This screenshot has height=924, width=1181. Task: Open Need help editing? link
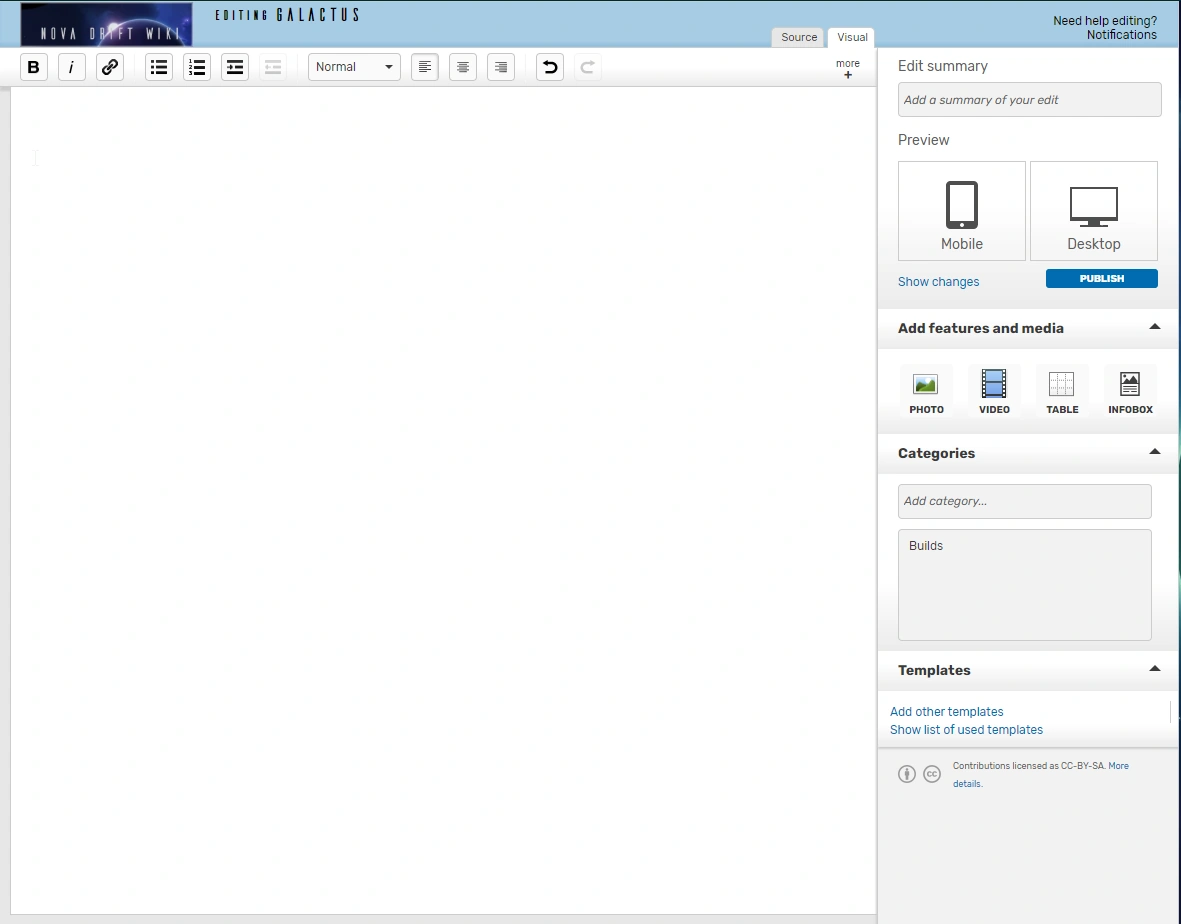(x=1105, y=21)
